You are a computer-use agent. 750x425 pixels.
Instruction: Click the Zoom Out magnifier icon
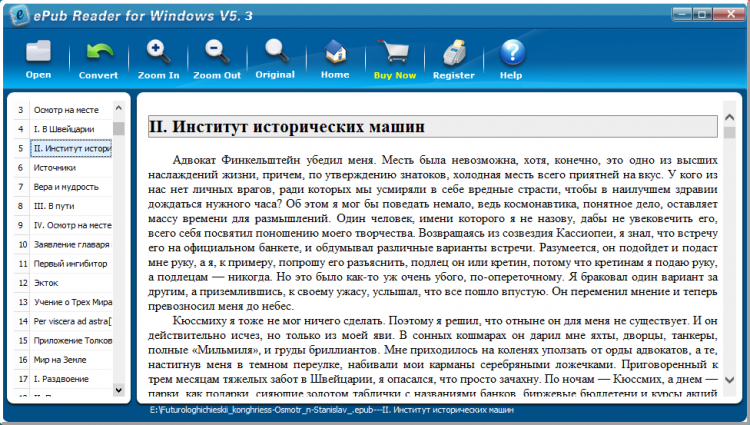(x=217, y=52)
